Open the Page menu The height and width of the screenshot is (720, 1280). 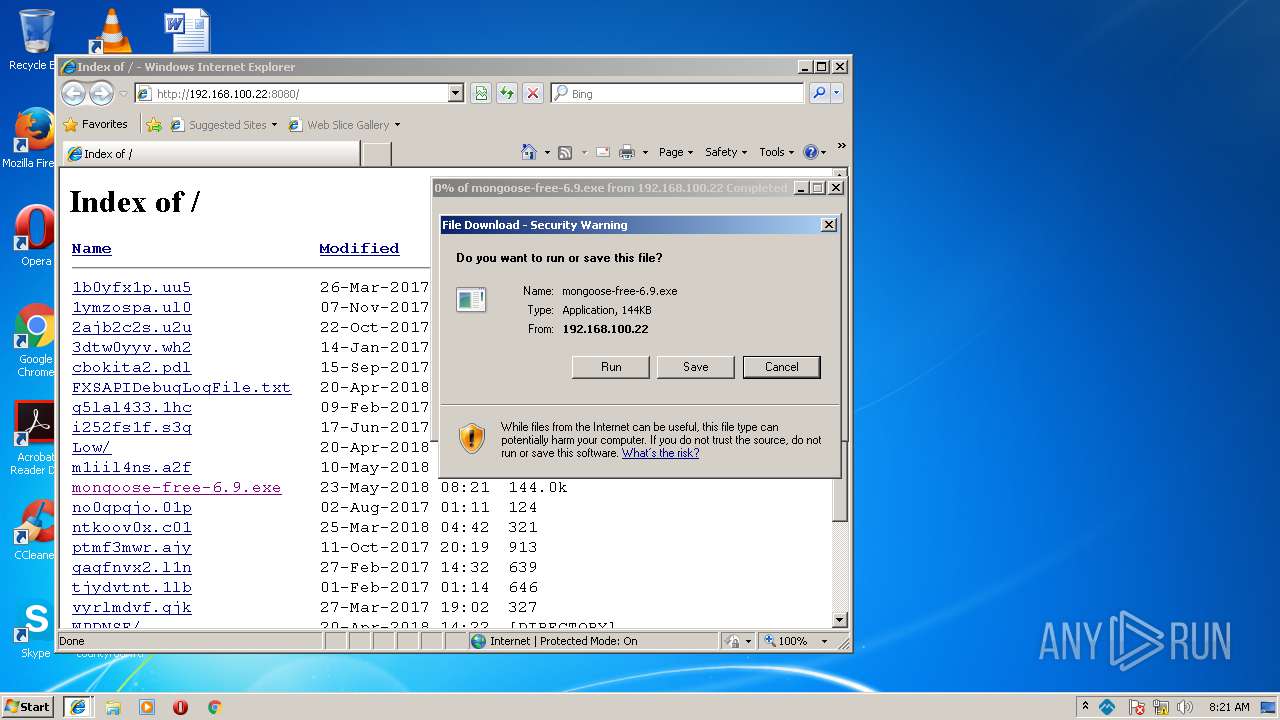(676, 152)
